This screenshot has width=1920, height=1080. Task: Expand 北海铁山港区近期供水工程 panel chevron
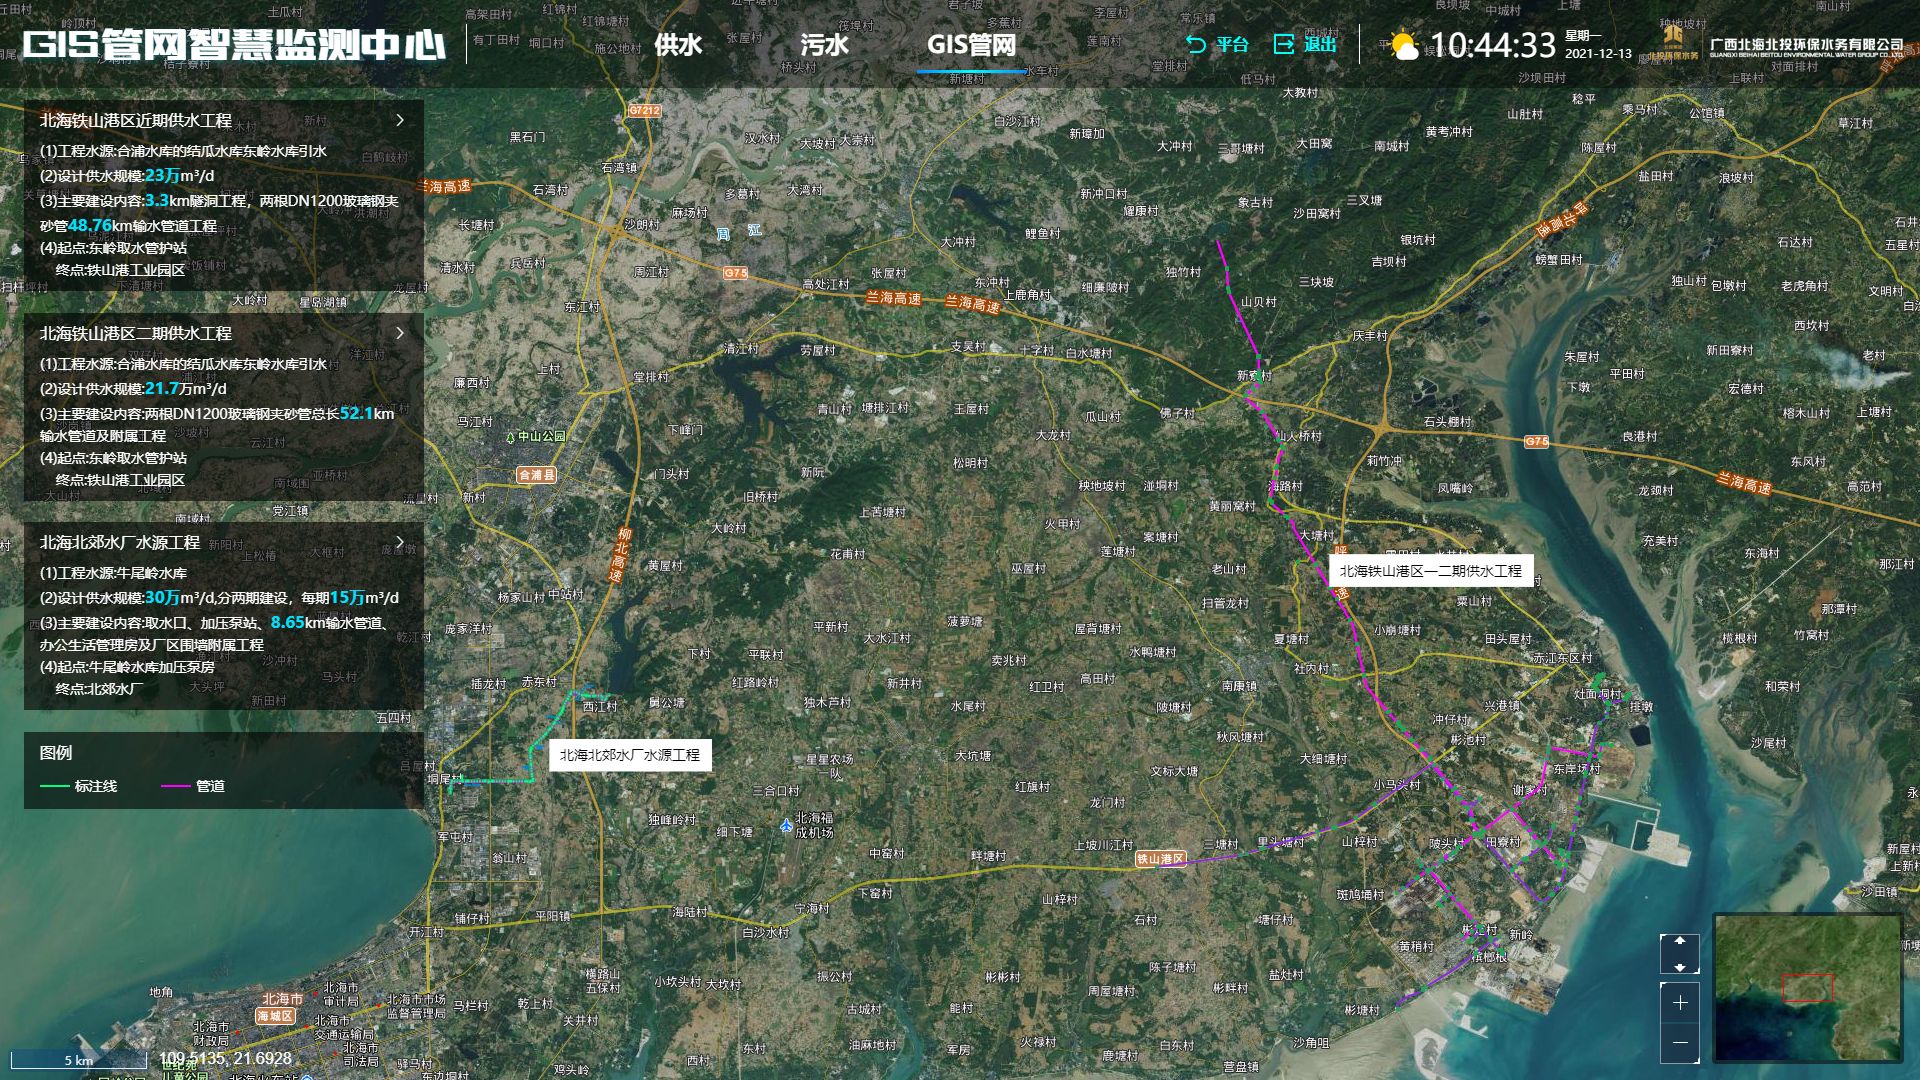pos(400,120)
